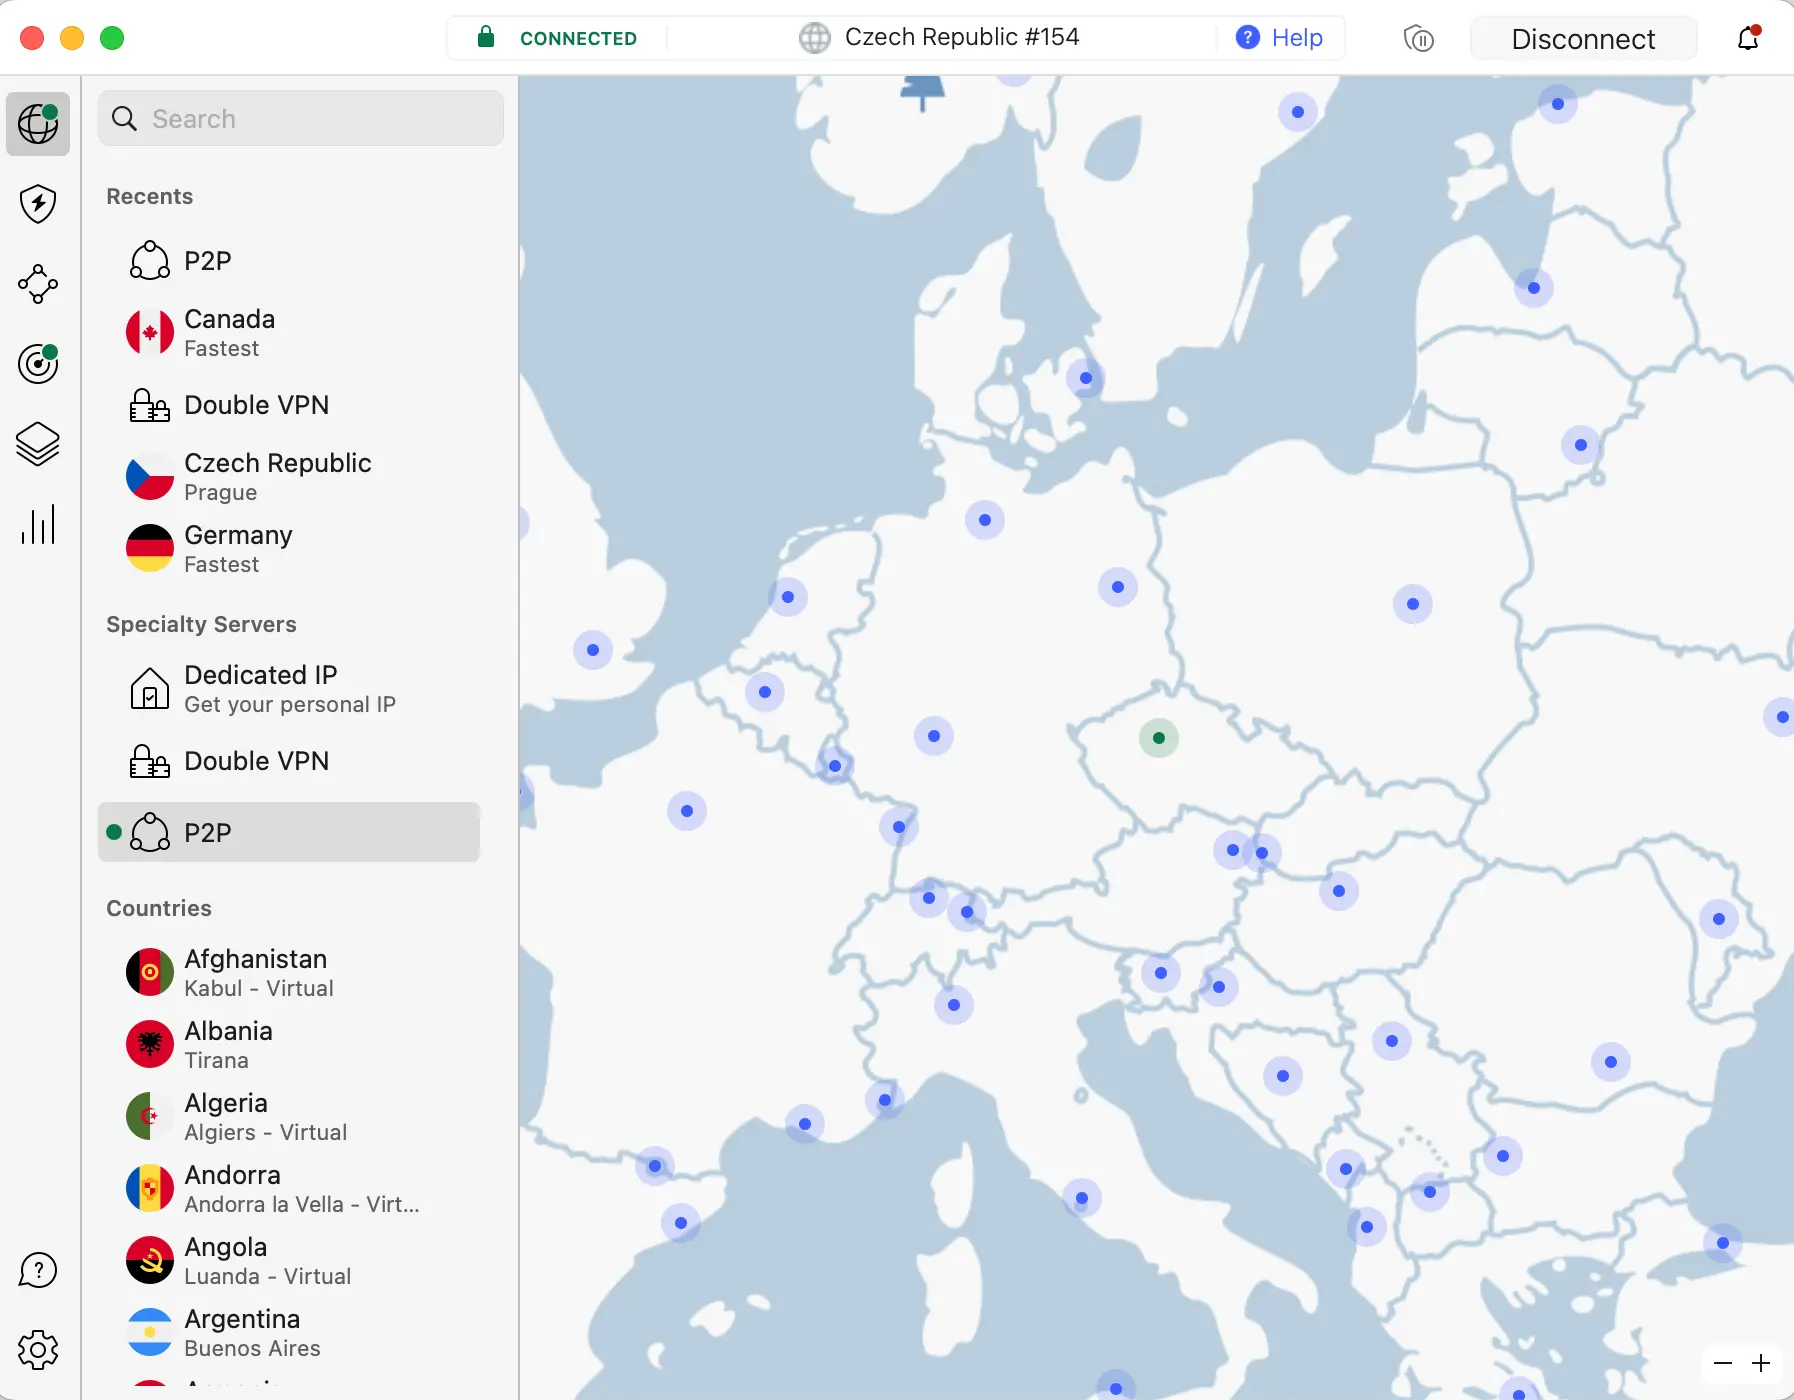
Task: Connect to Angola Luanda Virtual
Action: [x=289, y=1261]
